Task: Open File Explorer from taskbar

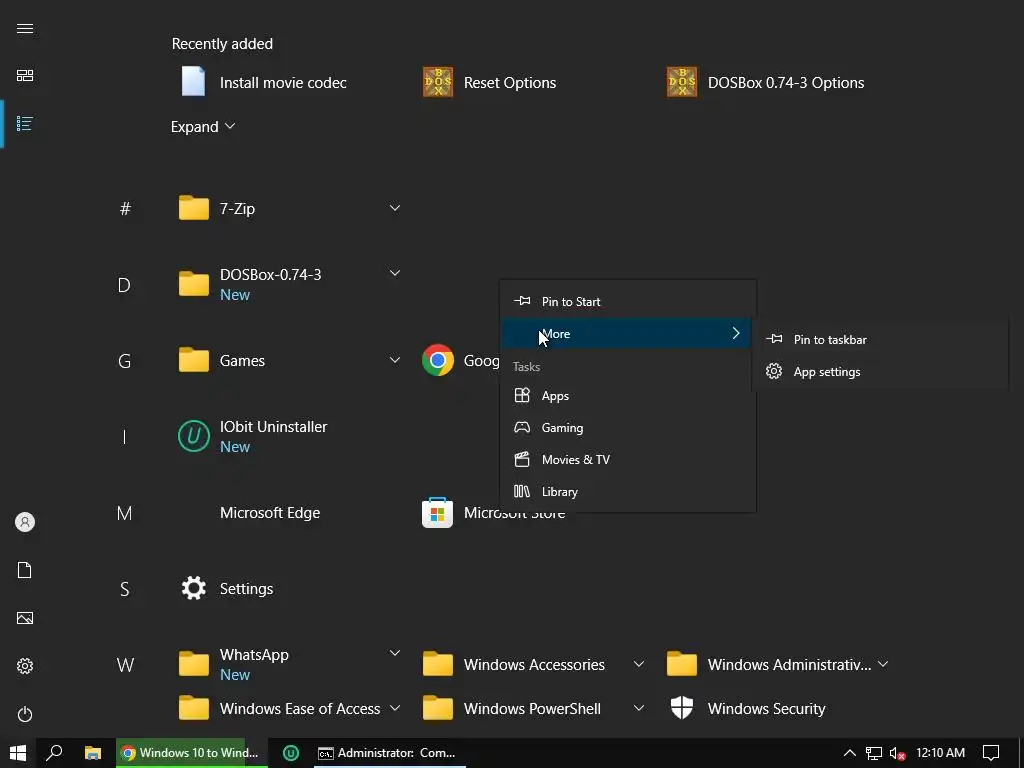Action: pyautogui.click(x=93, y=753)
